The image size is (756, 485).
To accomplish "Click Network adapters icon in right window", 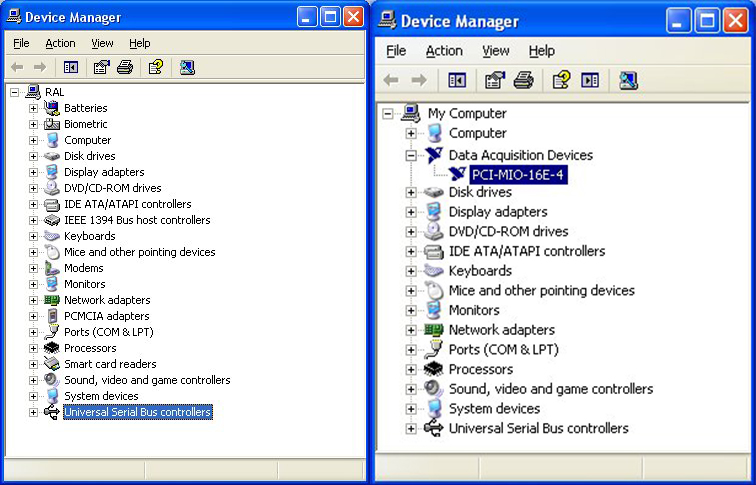I will tap(433, 330).
